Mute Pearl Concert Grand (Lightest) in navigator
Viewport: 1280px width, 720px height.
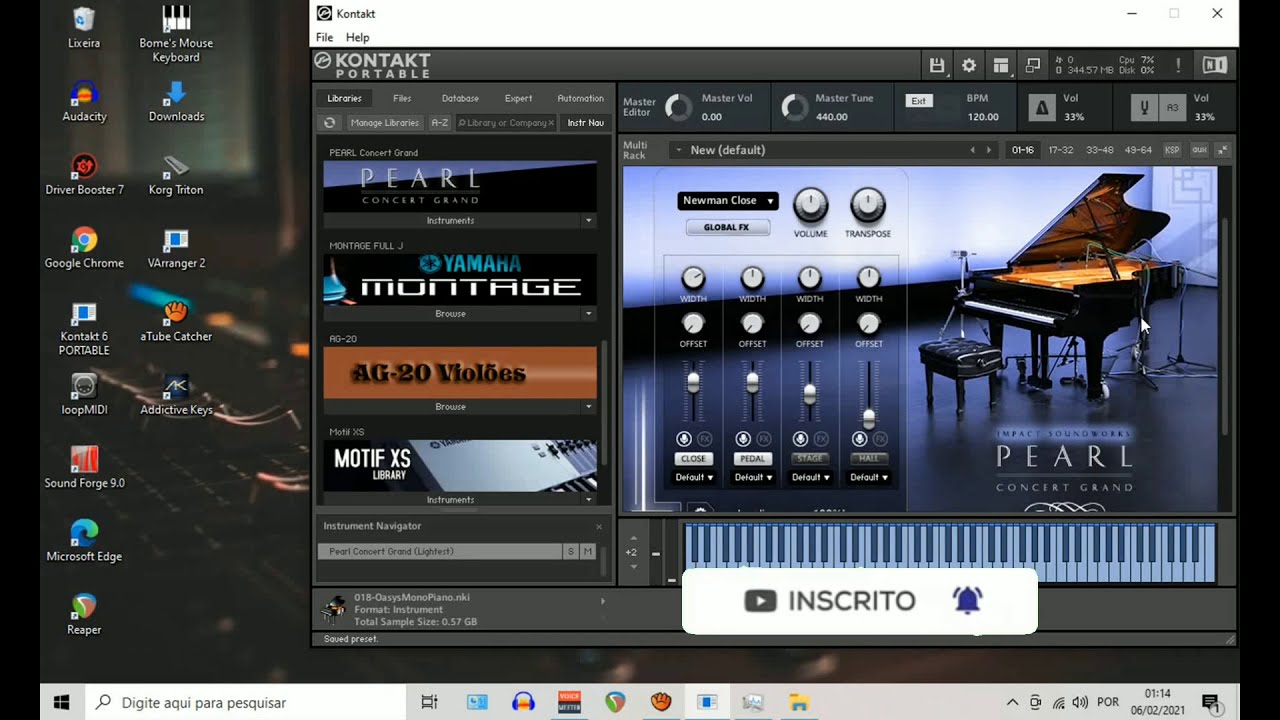point(588,551)
